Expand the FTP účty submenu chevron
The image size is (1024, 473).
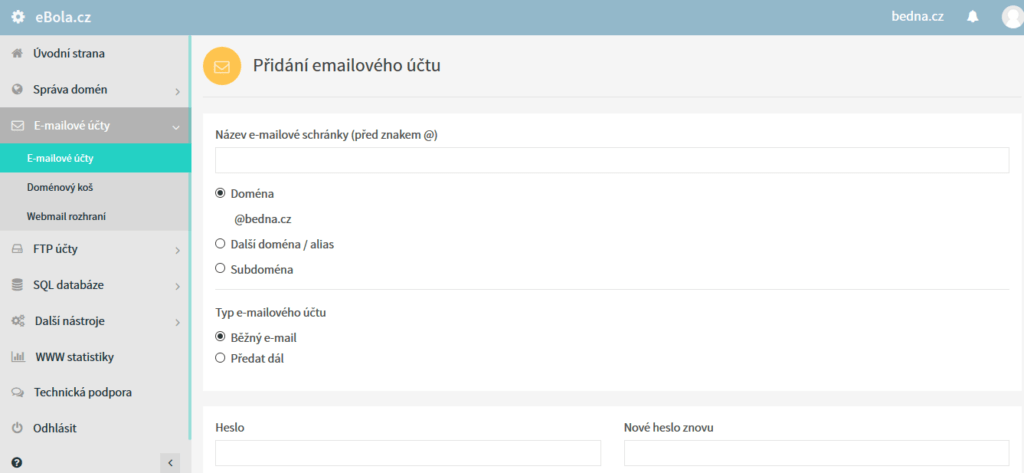point(177,250)
